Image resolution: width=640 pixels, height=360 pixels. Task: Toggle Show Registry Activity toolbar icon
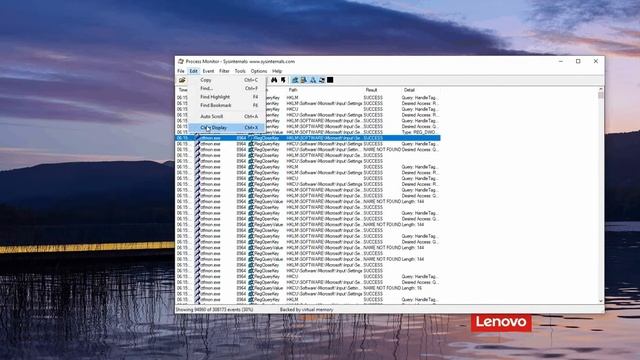295,80
